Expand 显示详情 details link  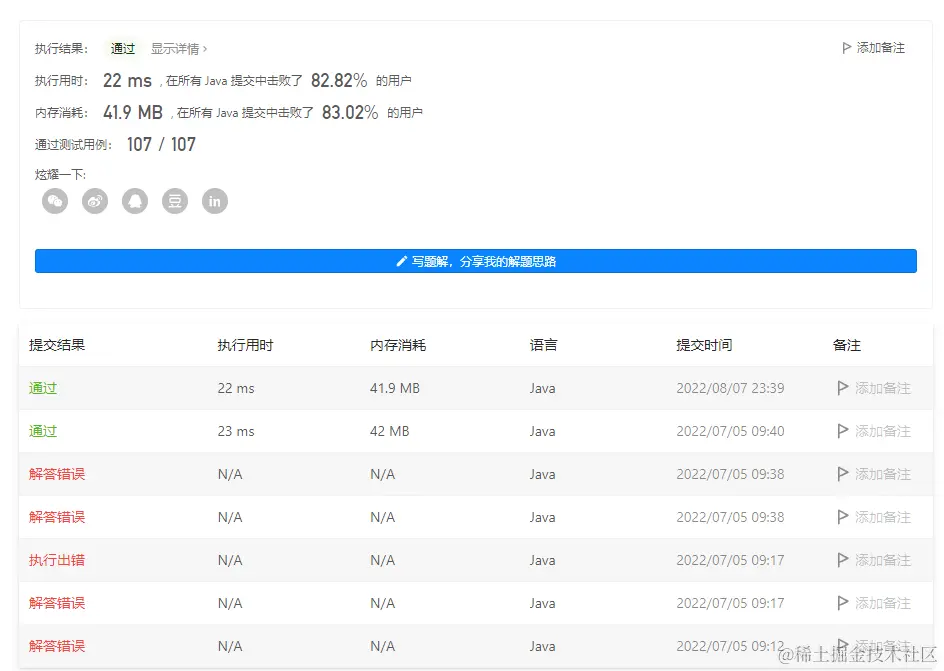click(179, 49)
